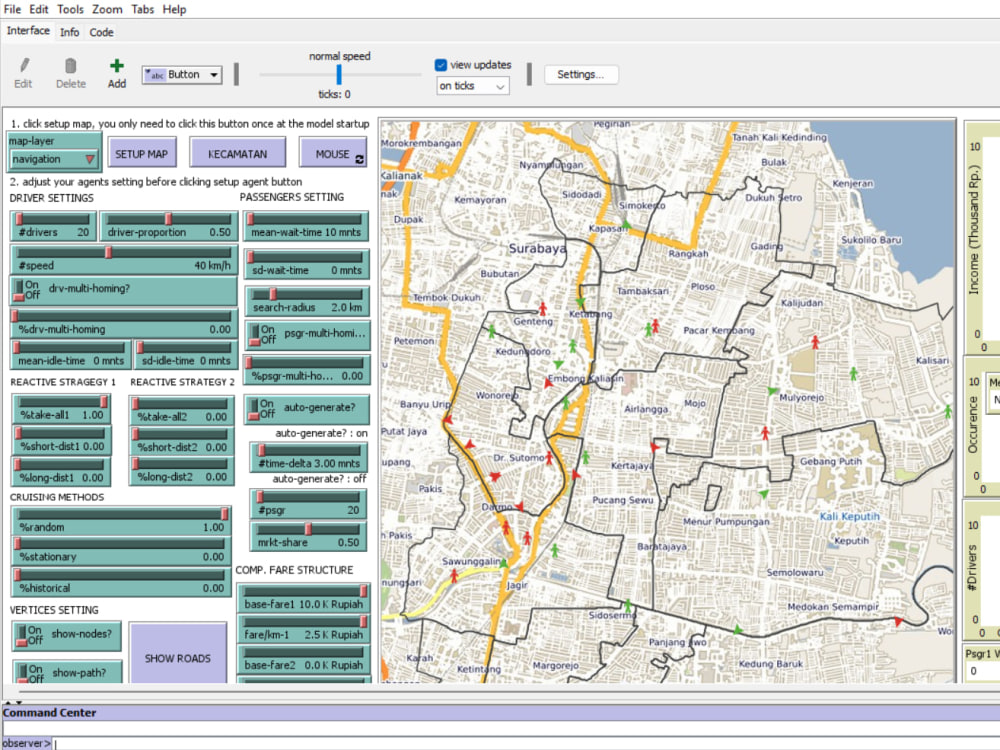Click the KECAMATAN button
This screenshot has height=750, width=1000.
[237, 152]
